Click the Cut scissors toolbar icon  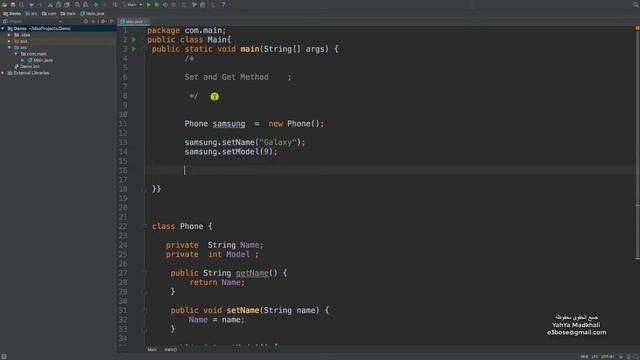pyautogui.click(x=50, y=4)
